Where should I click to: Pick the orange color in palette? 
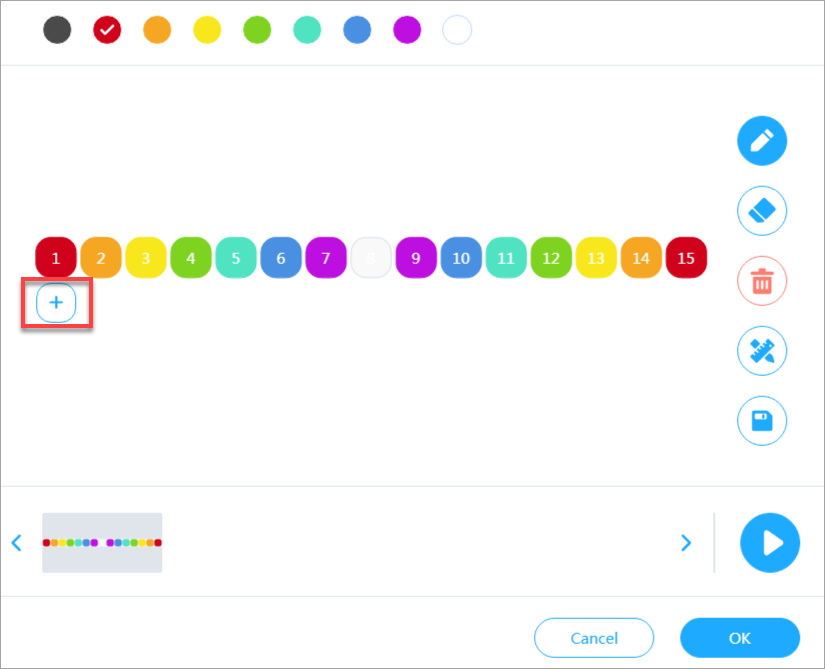coord(157,30)
